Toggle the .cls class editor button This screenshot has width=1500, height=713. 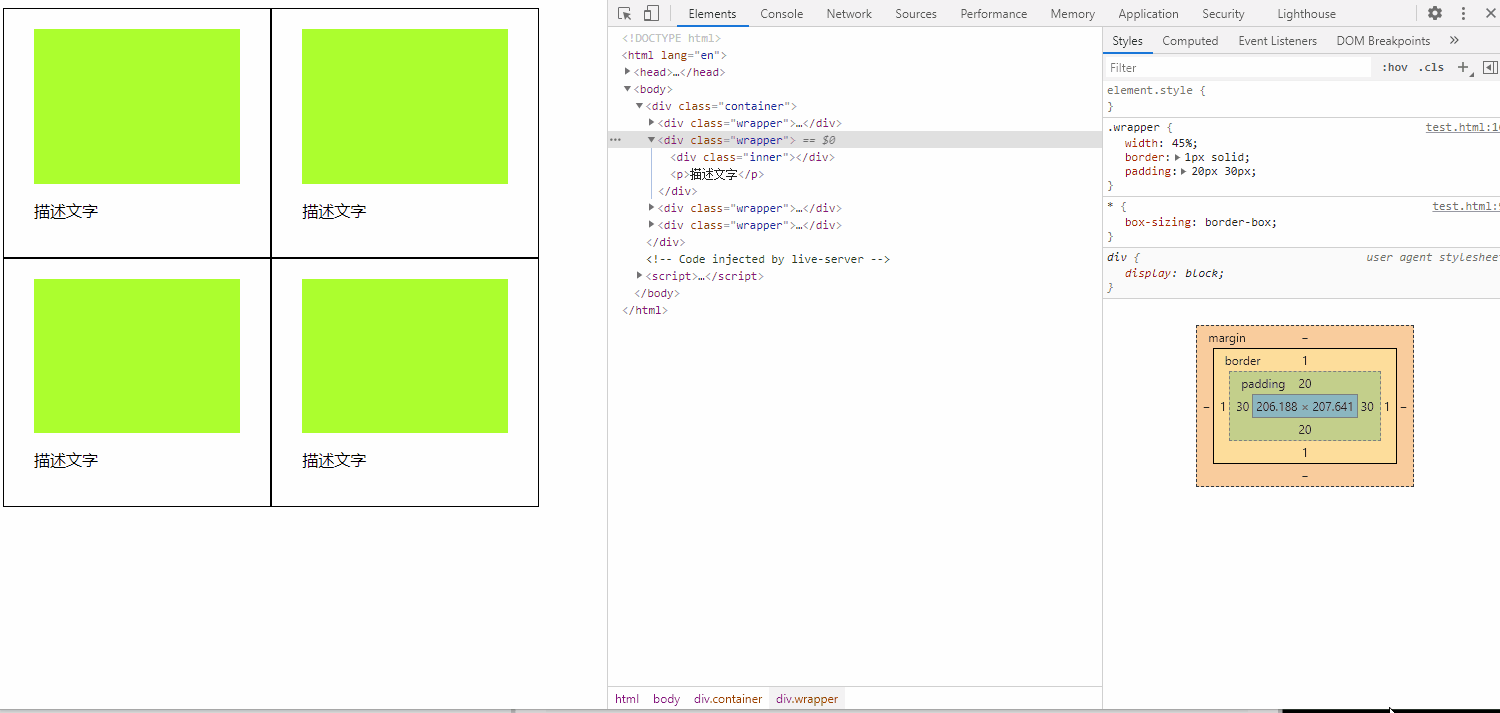click(1431, 67)
